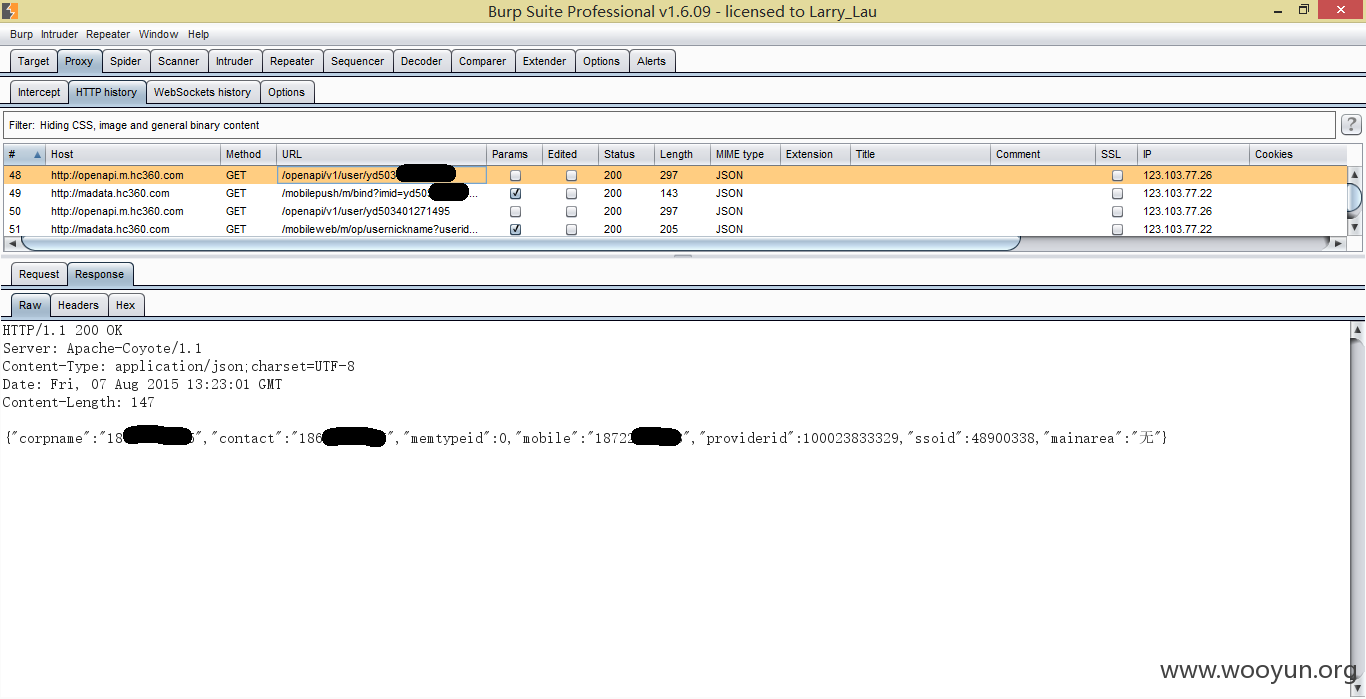Viewport: 1366px width, 699px height.
Task: Open the WebSockets history sub-tab
Action: click(203, 92)
